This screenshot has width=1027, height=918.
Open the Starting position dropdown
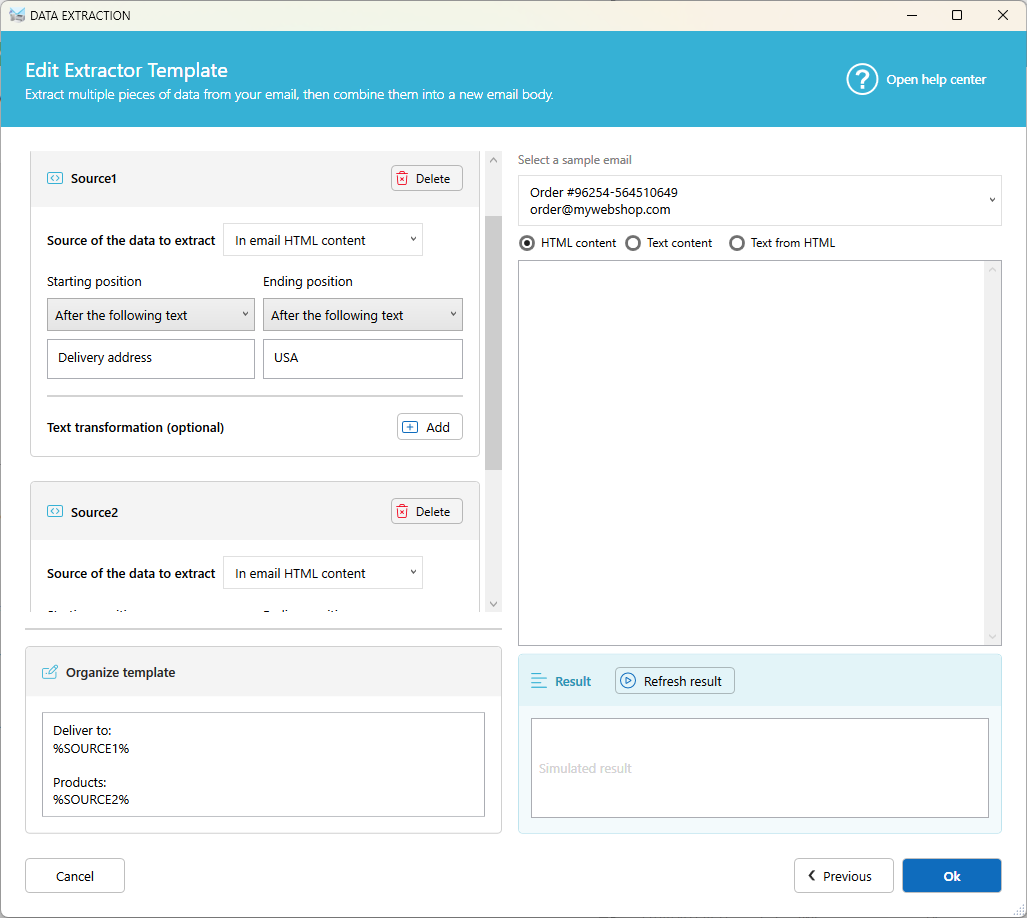click(x=151, y=315)
